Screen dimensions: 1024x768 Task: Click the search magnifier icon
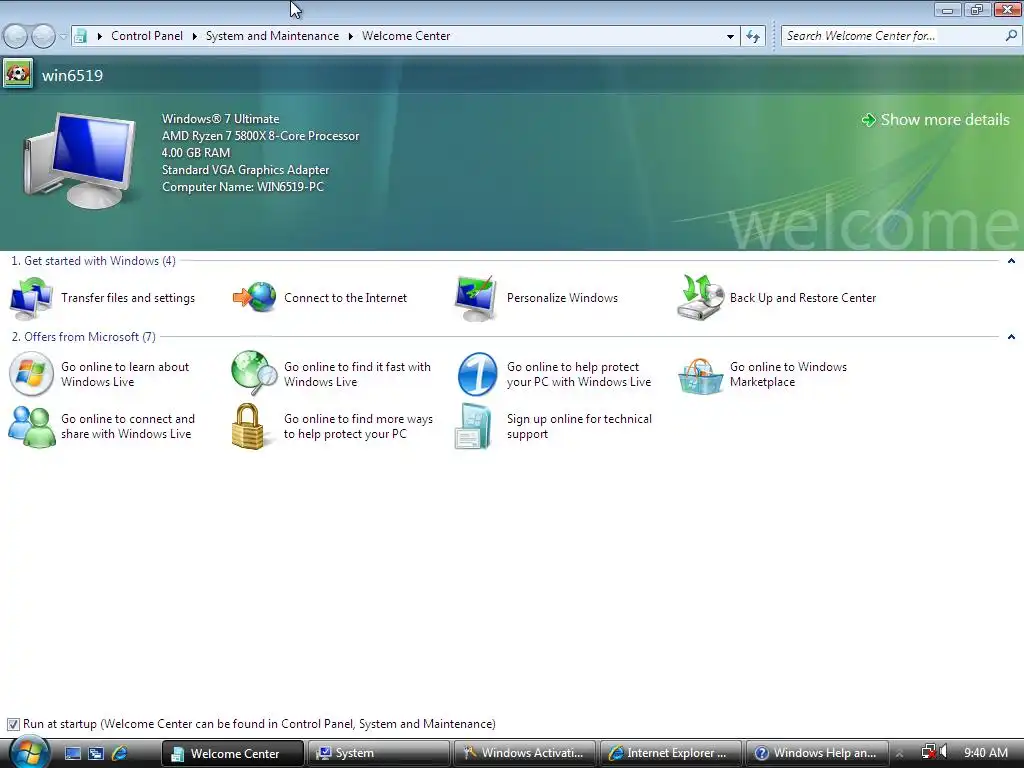[1011, 35]
